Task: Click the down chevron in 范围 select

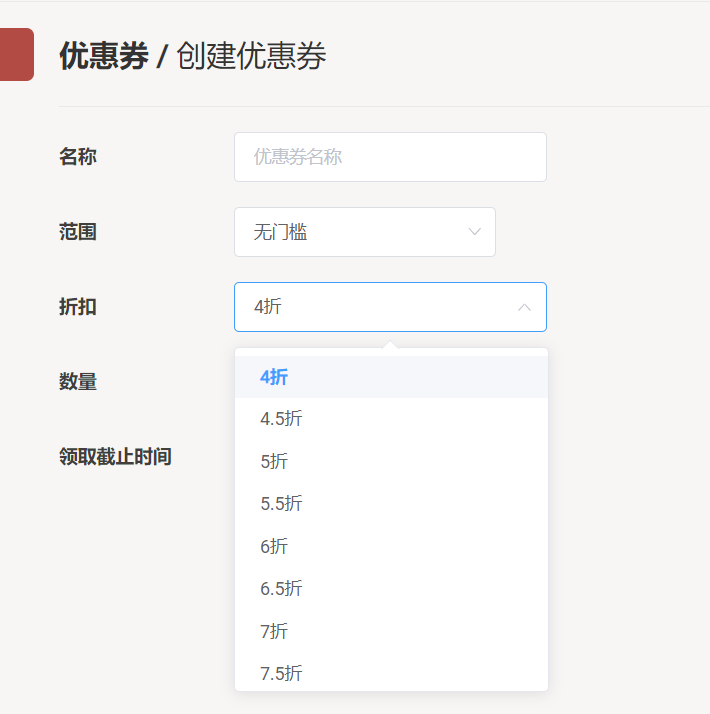Action: pyautogui.click(x=474, y=232)
